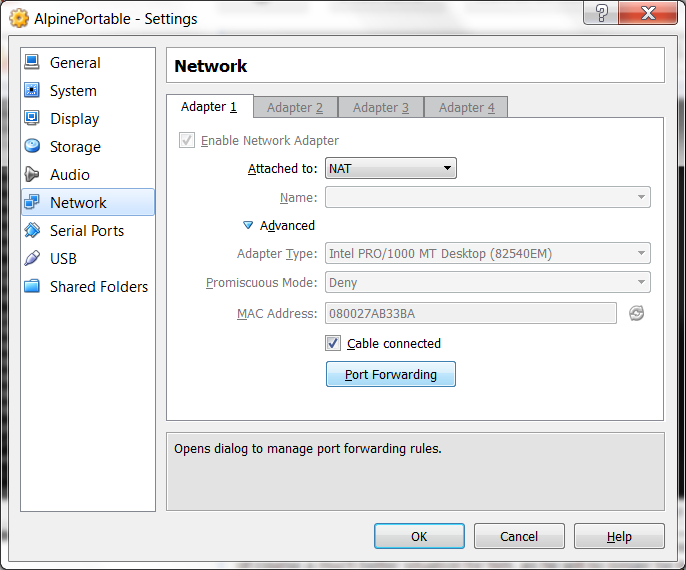
Task: Open the Promiscuous Mode dropdown
Action: click(488, 282)
